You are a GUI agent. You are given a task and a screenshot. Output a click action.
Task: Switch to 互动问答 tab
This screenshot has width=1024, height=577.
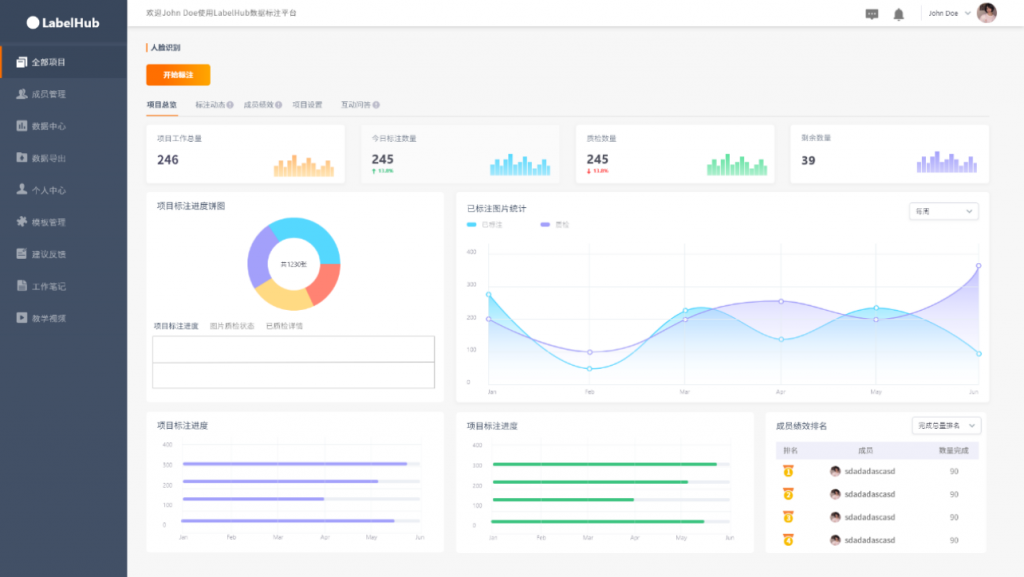pyautogui.click(x=356, y=104)
